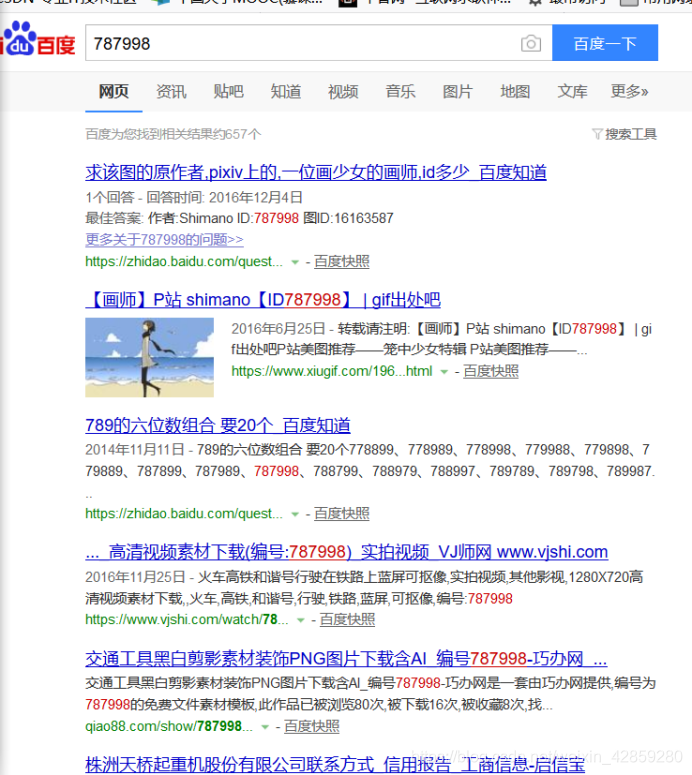Open 百度快照 of 789的六位数组合 result

(342, 514)
